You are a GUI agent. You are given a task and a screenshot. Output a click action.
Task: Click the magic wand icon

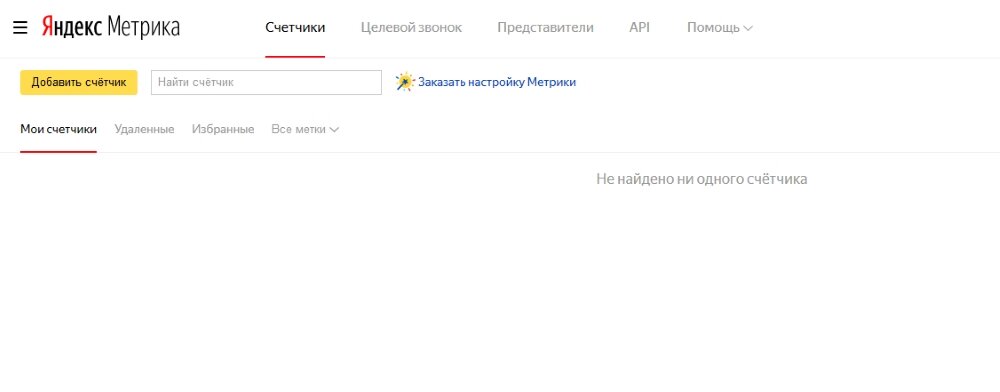tap(404, 82)
